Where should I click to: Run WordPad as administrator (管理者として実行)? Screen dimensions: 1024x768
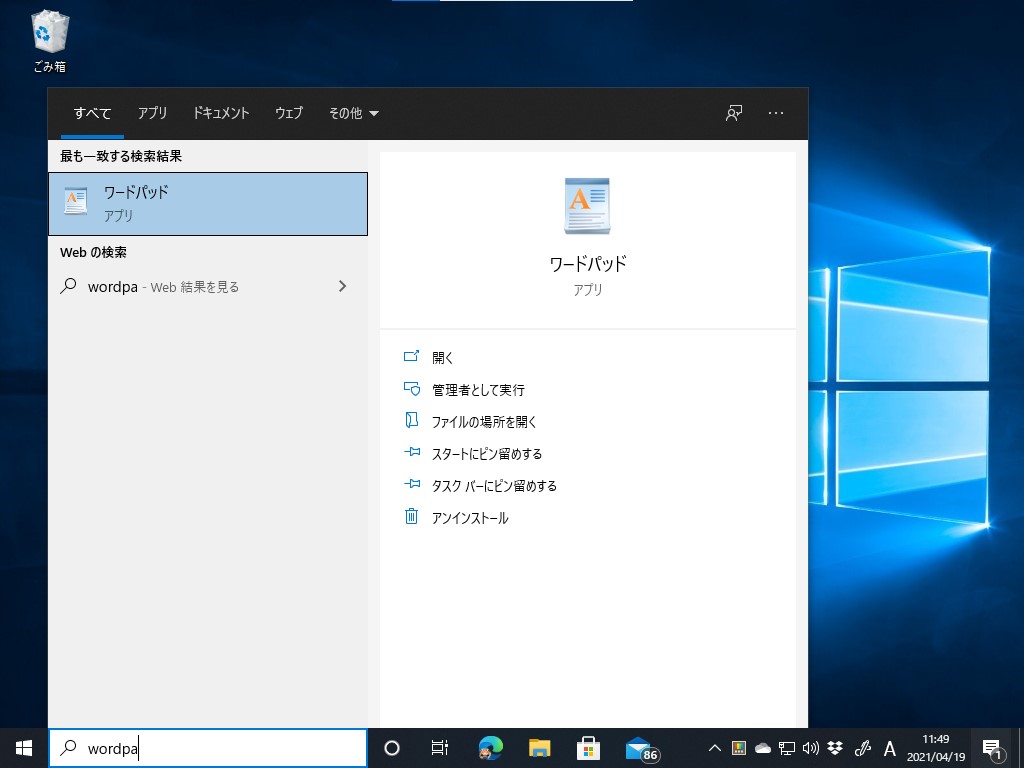click(x=477, y=389)
